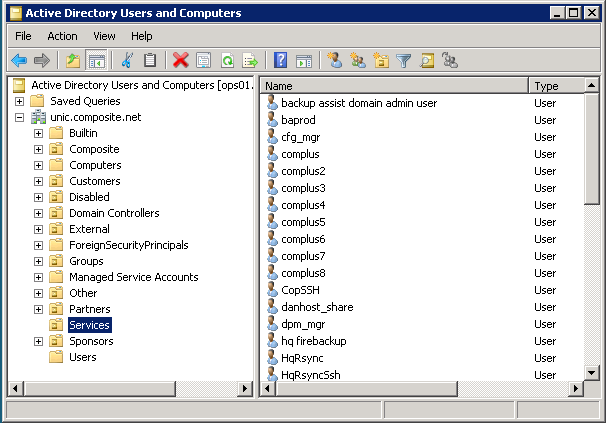Click Services OU folder icon

pyautogui.click(x=56, y=325)
